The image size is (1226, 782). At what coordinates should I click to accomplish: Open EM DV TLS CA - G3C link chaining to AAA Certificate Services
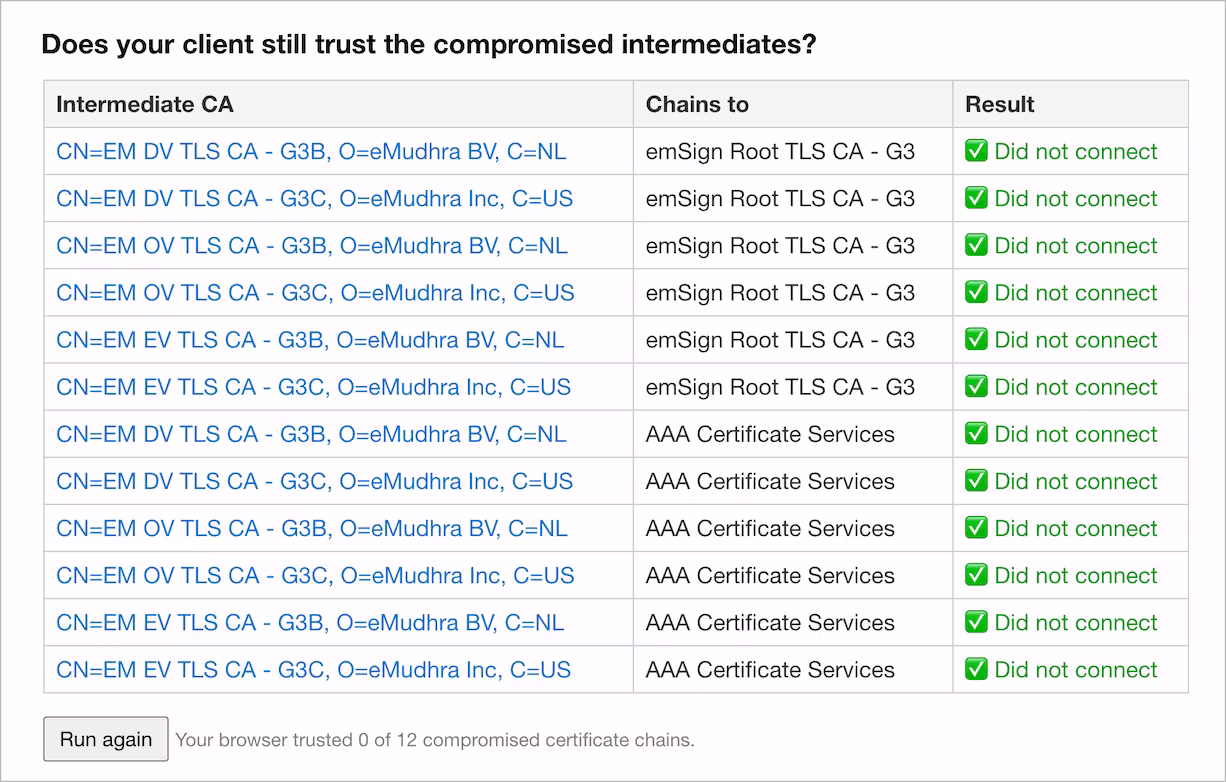[315, 481]
